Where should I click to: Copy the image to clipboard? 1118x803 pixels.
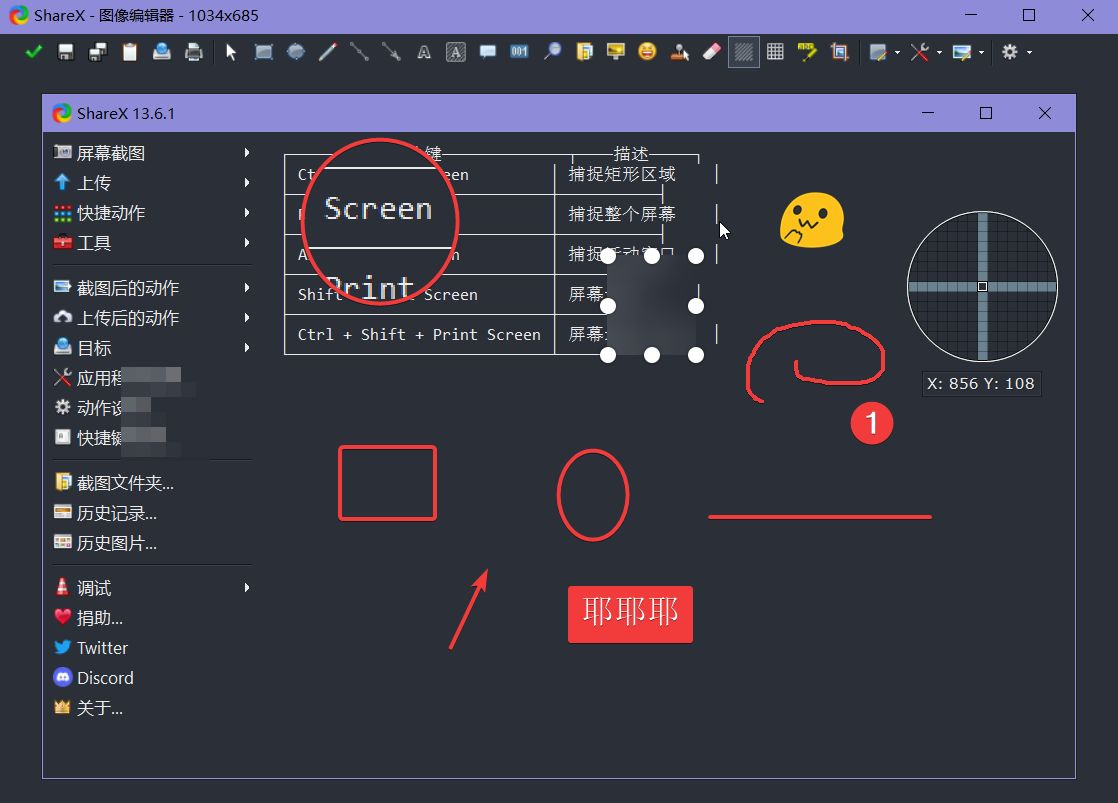point(130,52)
